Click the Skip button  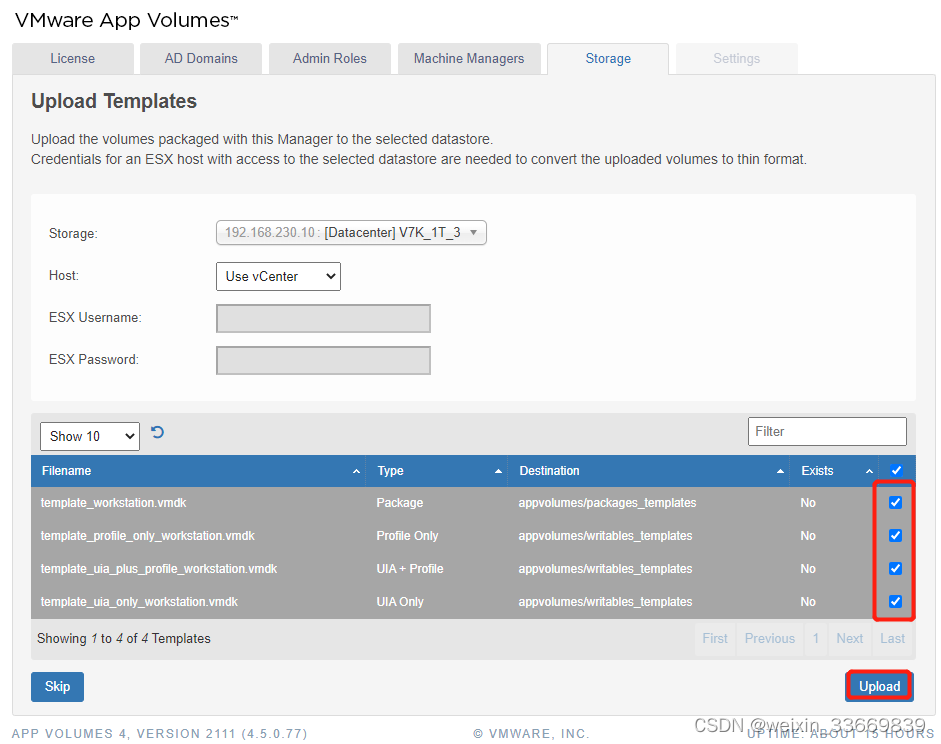58,686
